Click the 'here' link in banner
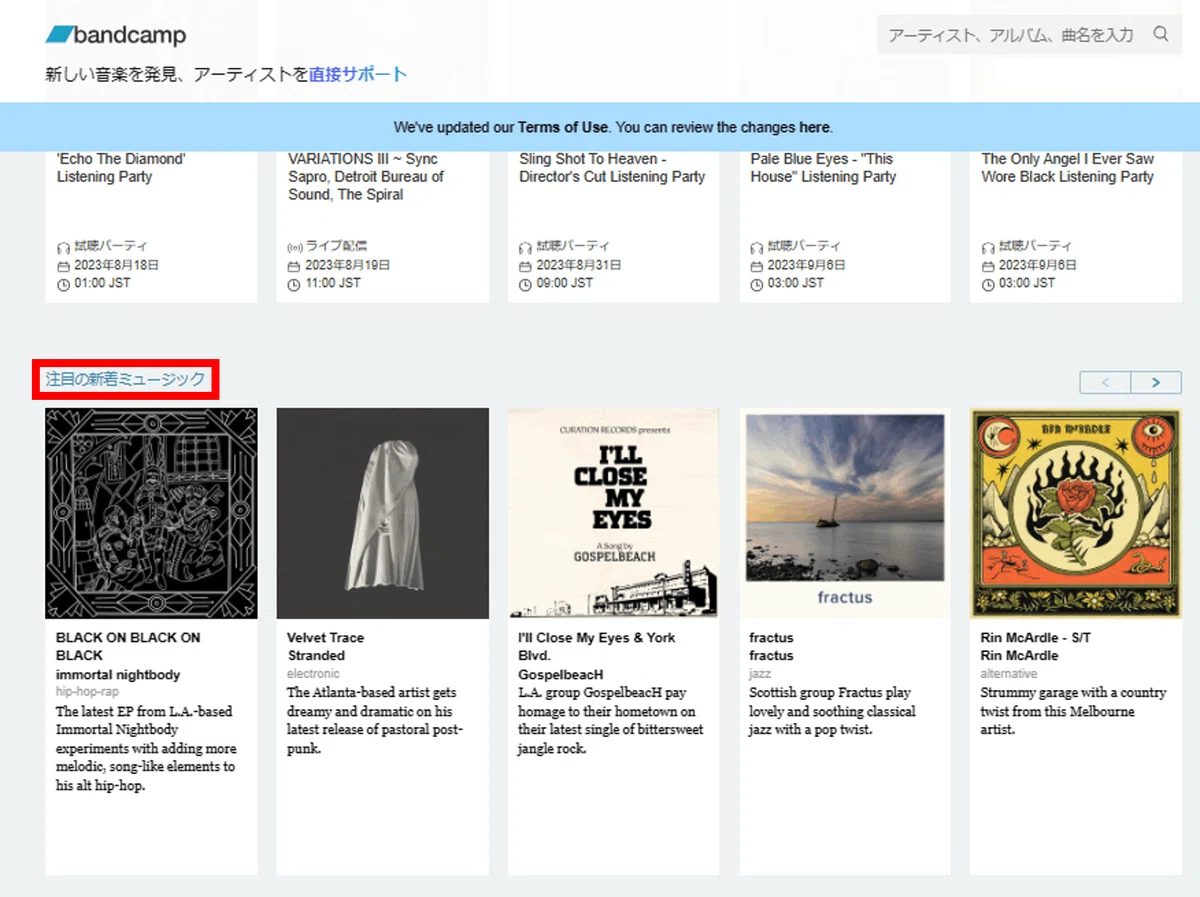 click(814, 127)
